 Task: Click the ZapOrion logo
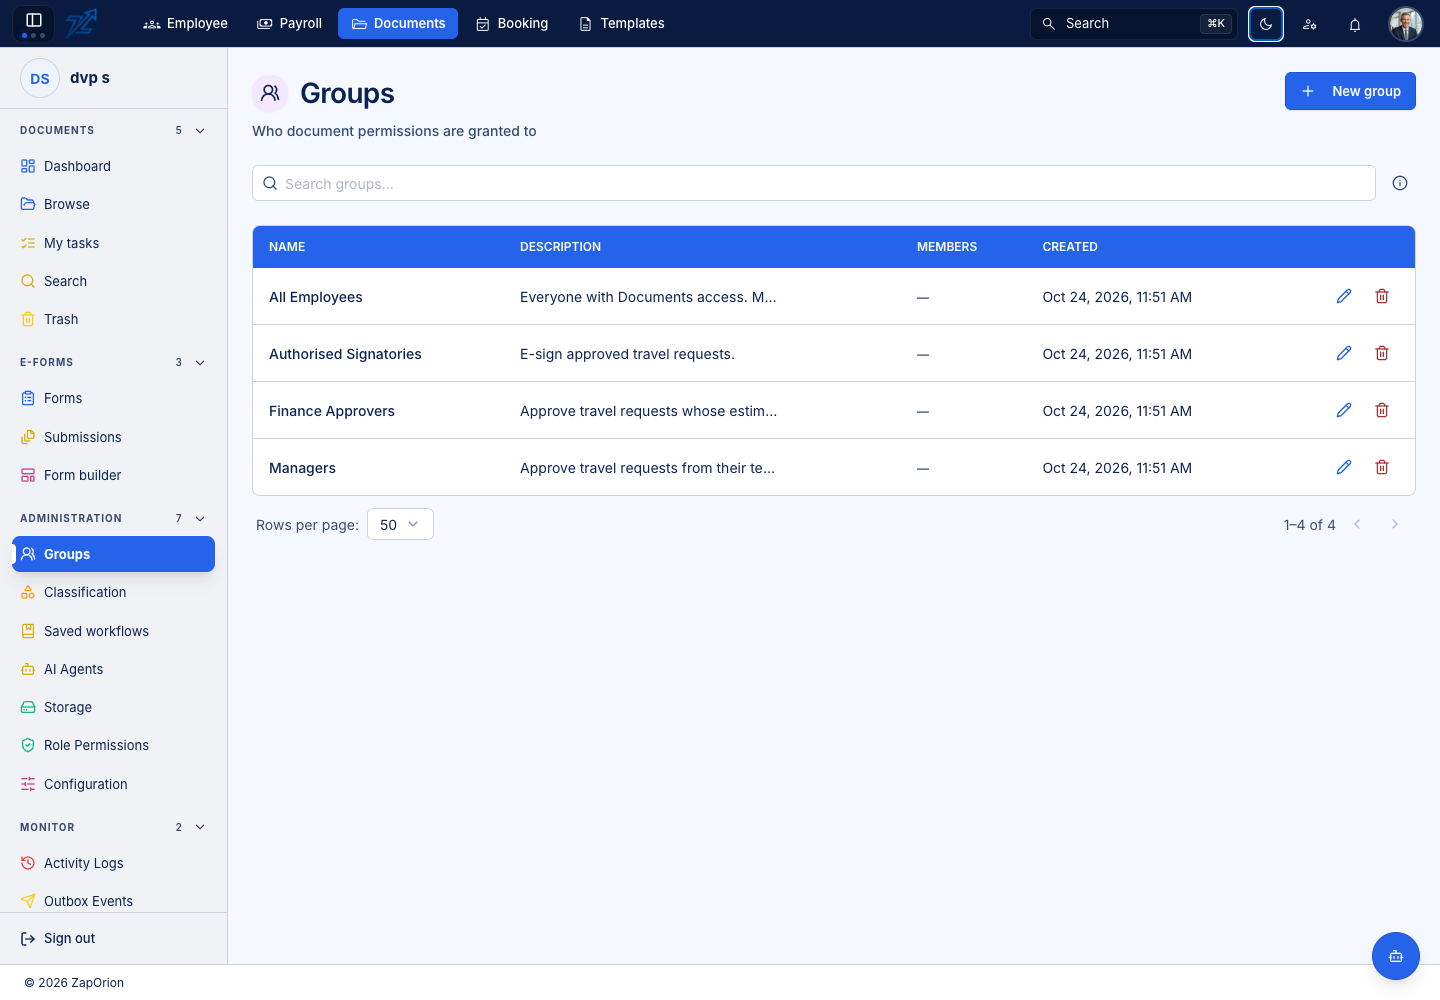(81, 23)
